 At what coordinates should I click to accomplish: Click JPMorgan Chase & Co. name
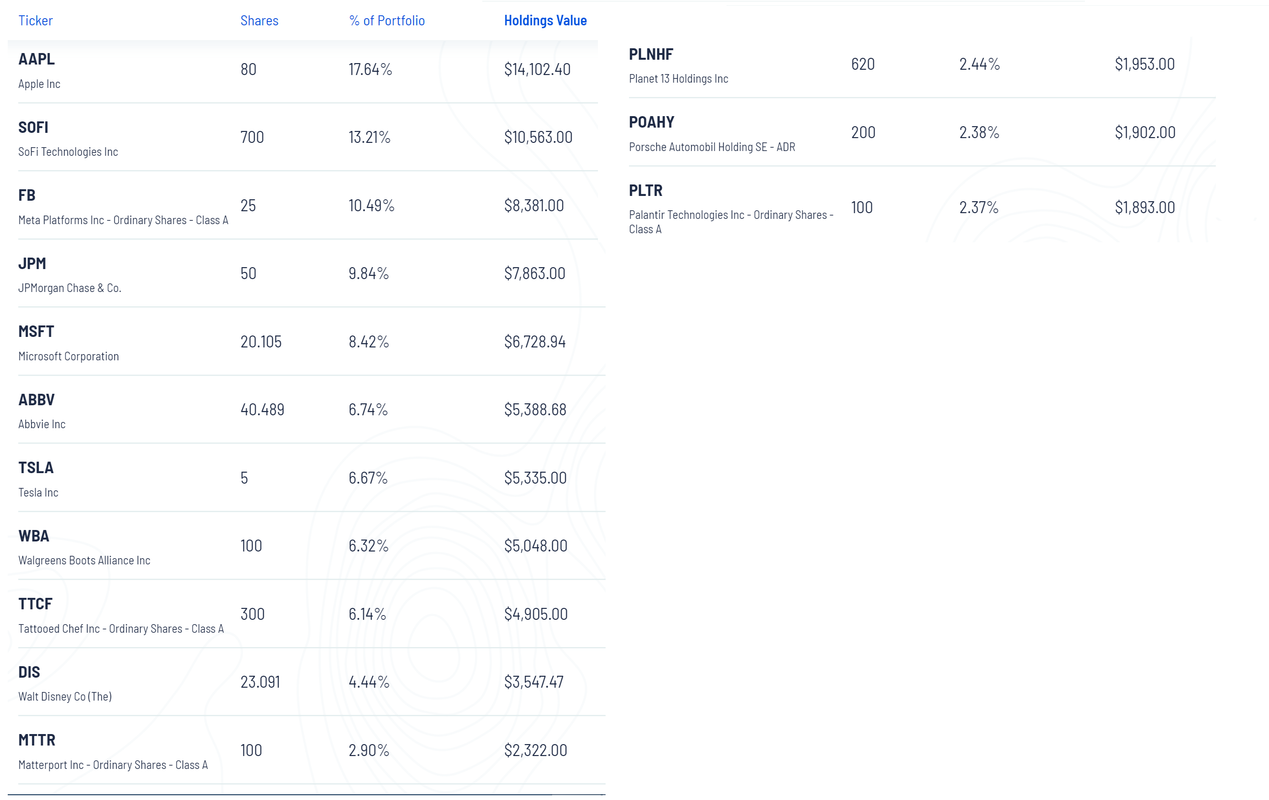pyautogui.click(x=70, y=288)
